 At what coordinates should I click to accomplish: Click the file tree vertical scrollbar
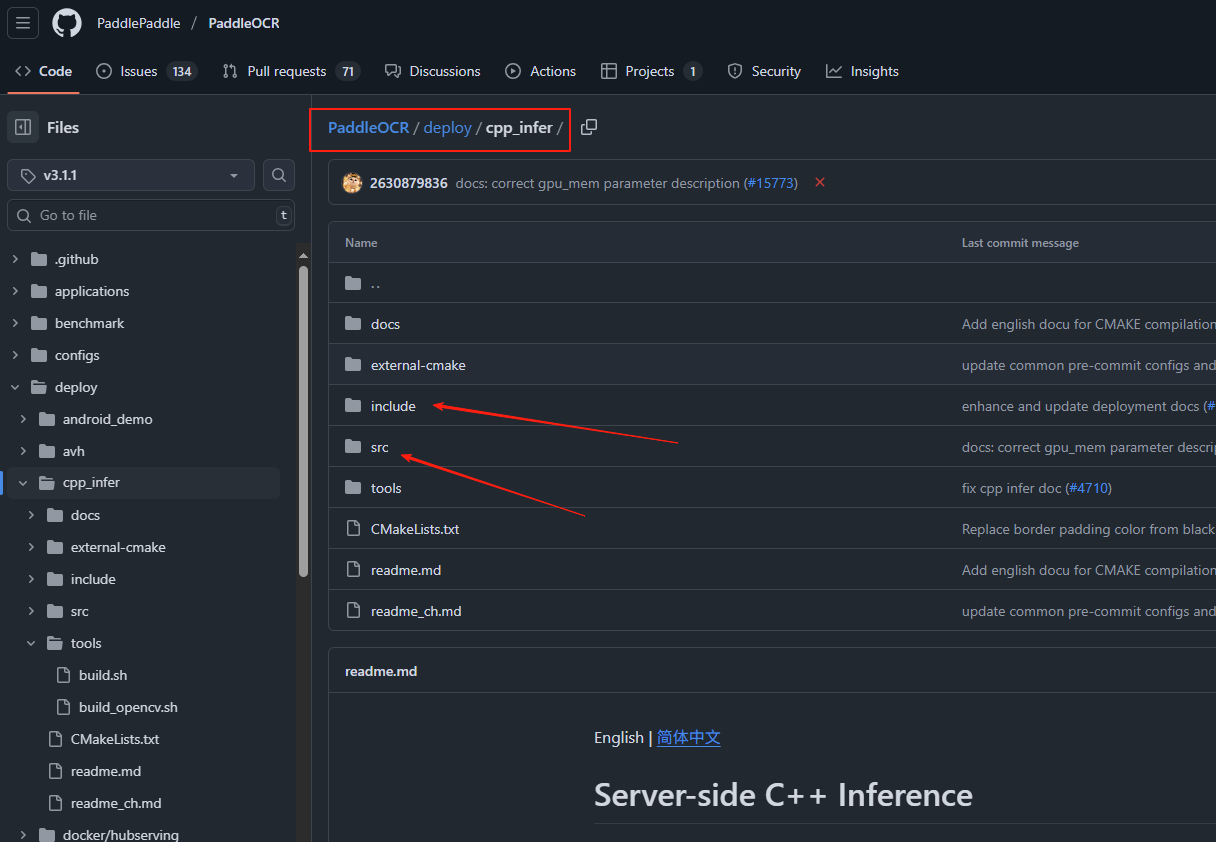[x=303, y=421]
